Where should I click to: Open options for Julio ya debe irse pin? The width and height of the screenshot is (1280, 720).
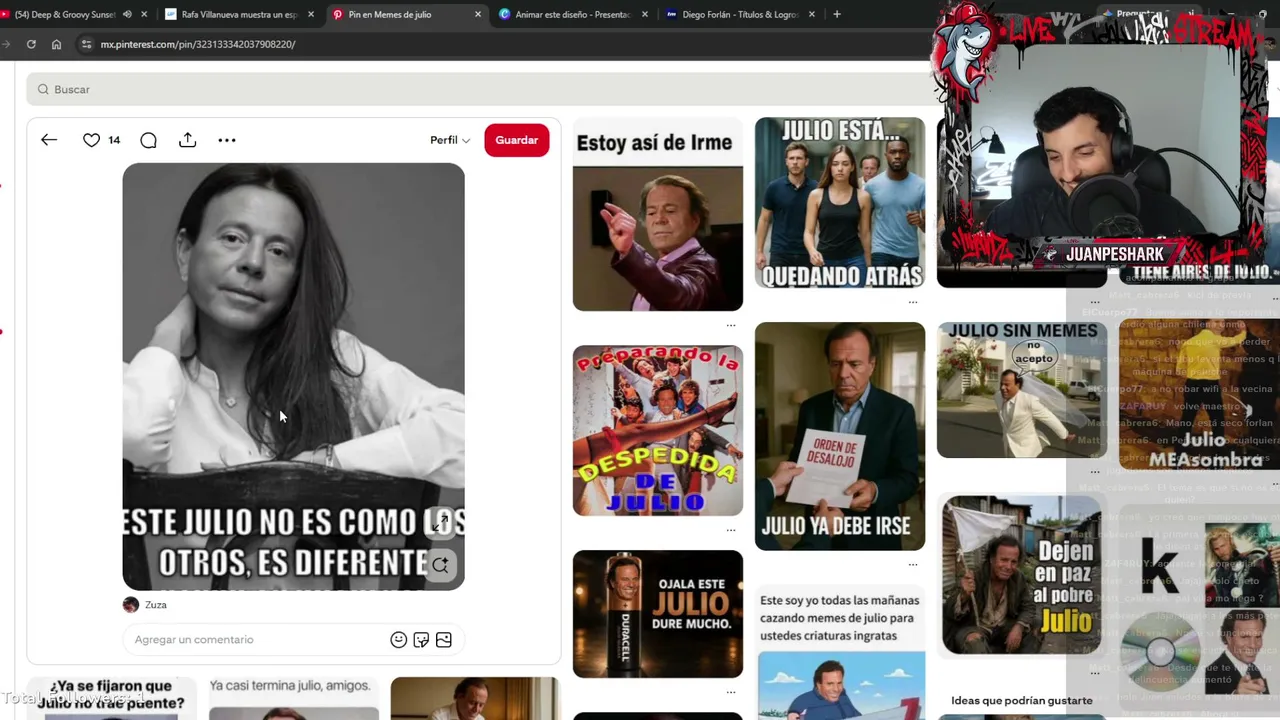913,564
